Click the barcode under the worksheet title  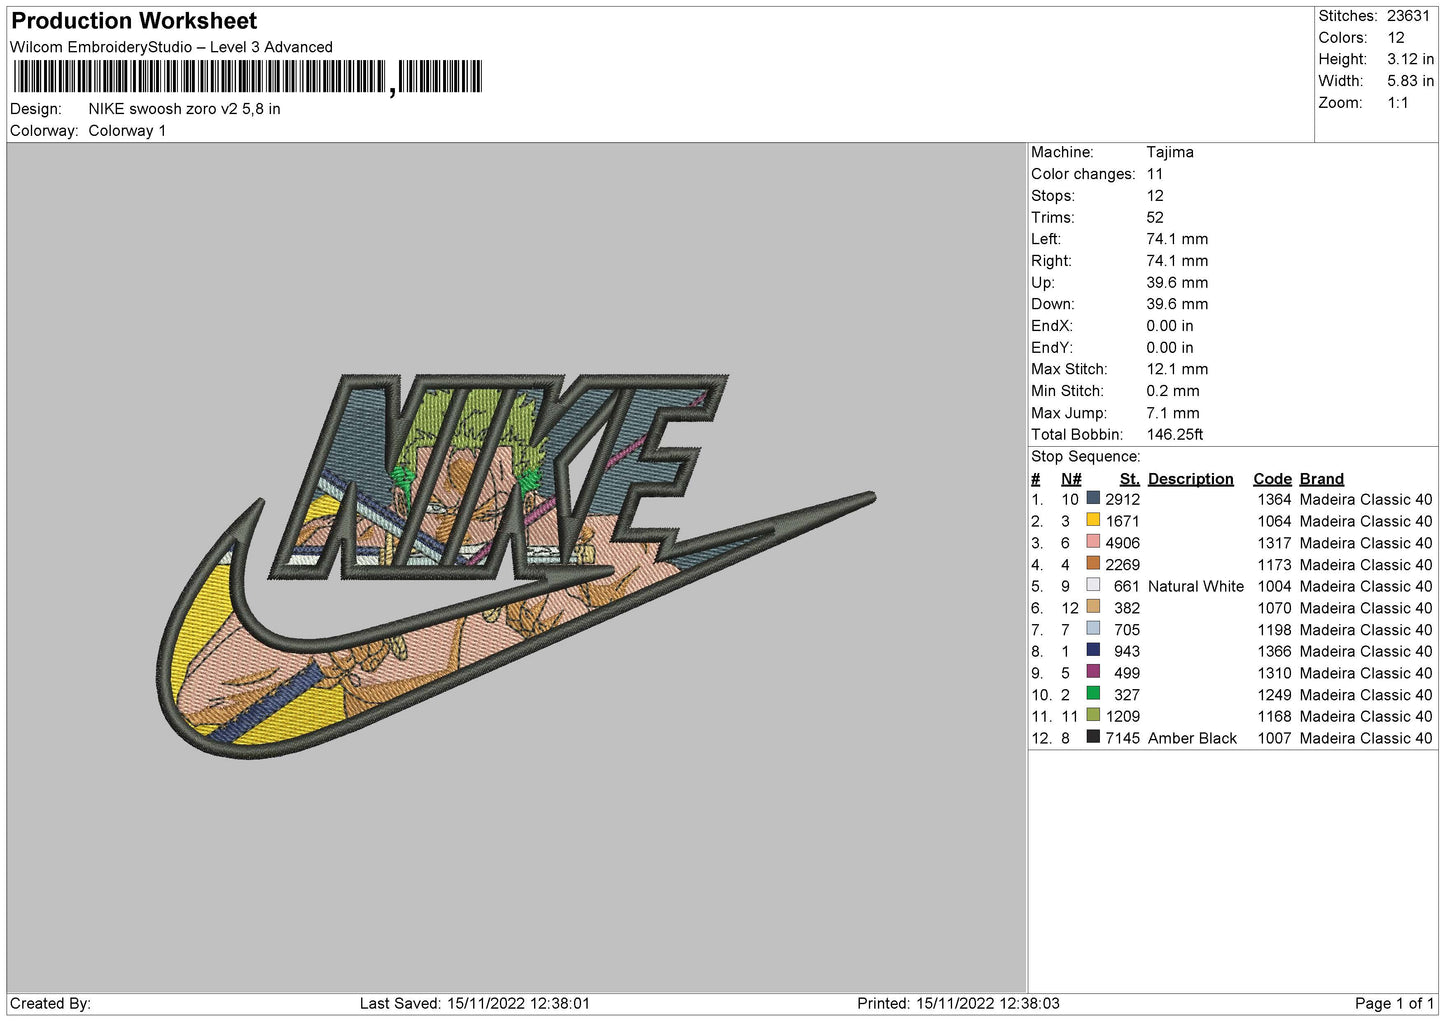(247, 77)
